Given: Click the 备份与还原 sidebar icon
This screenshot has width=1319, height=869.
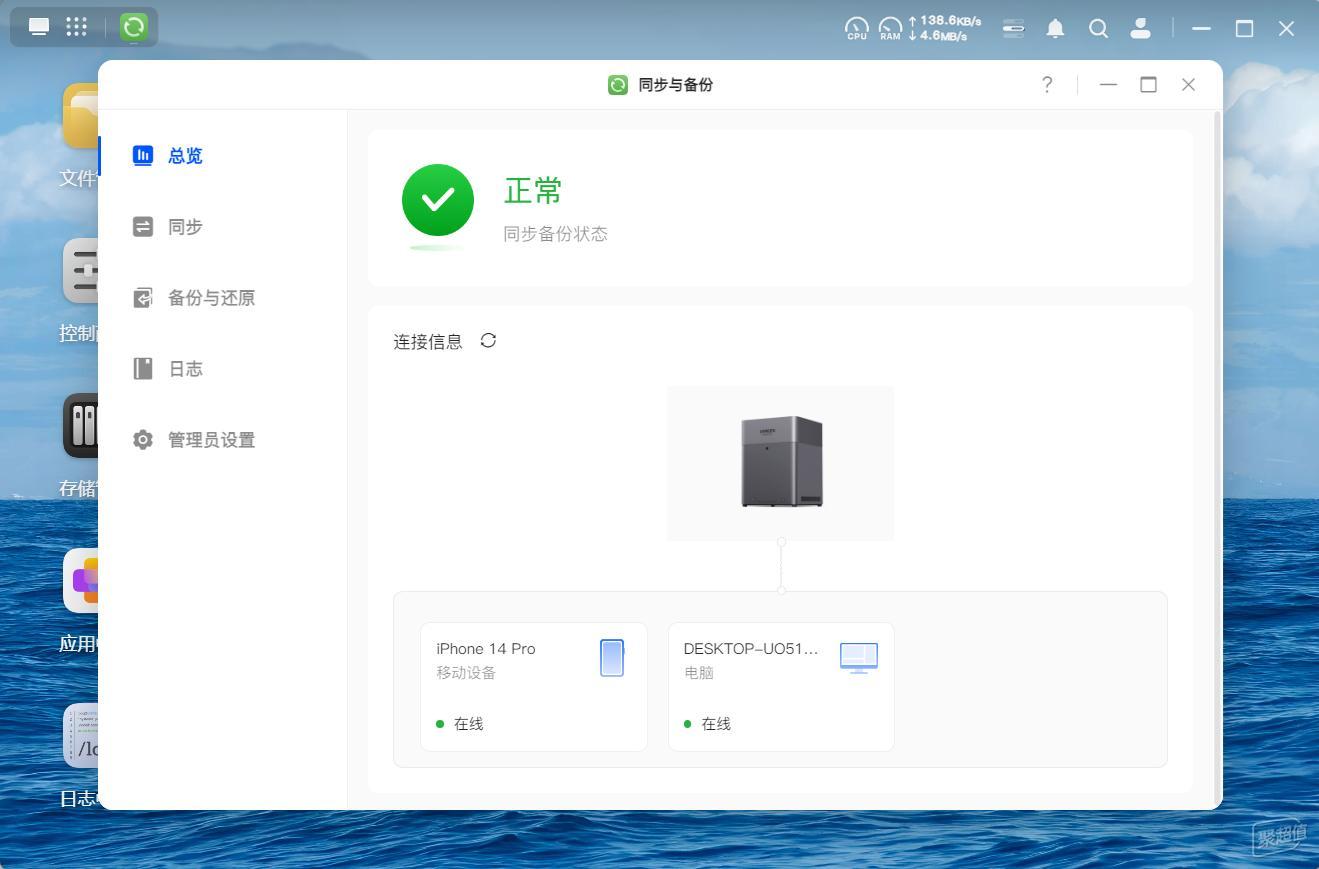Looking at the screenshot, I should (143, 298).
